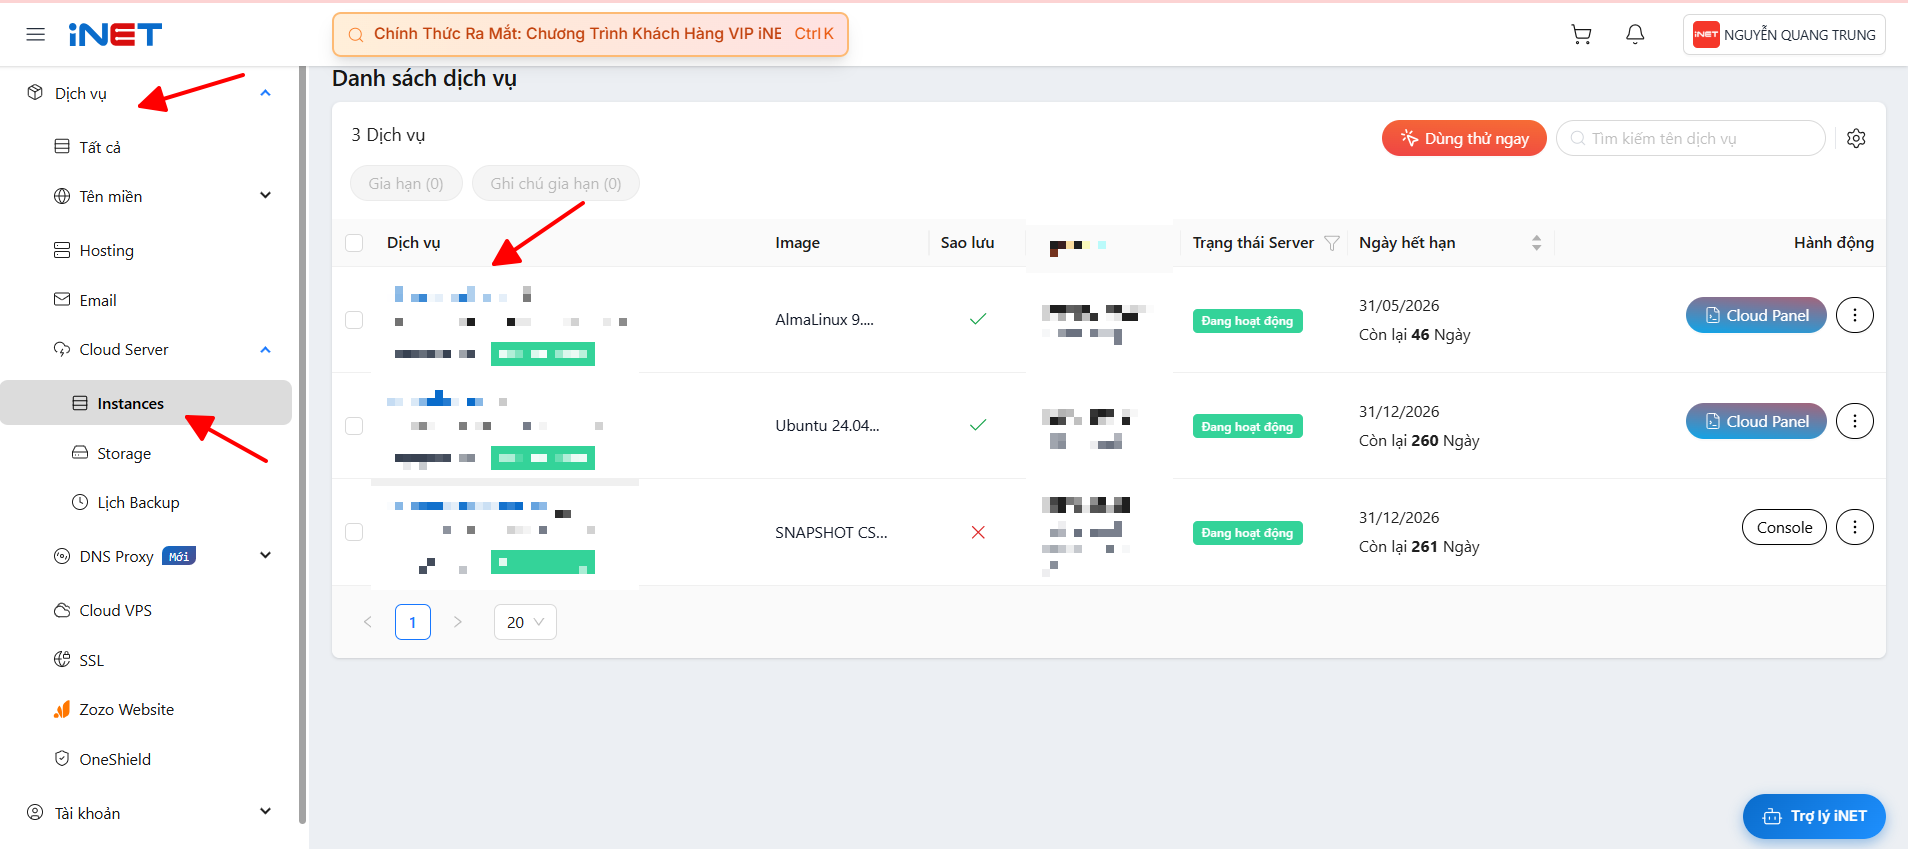Open more actions for AlmaLinux row
1908x849 pixels.
1855,315
